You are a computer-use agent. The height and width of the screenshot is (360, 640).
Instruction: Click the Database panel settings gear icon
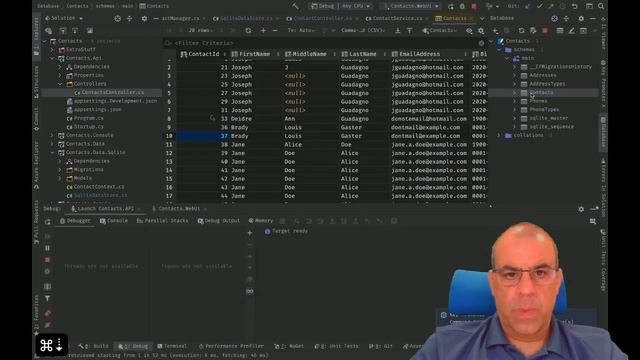(581, 18)
